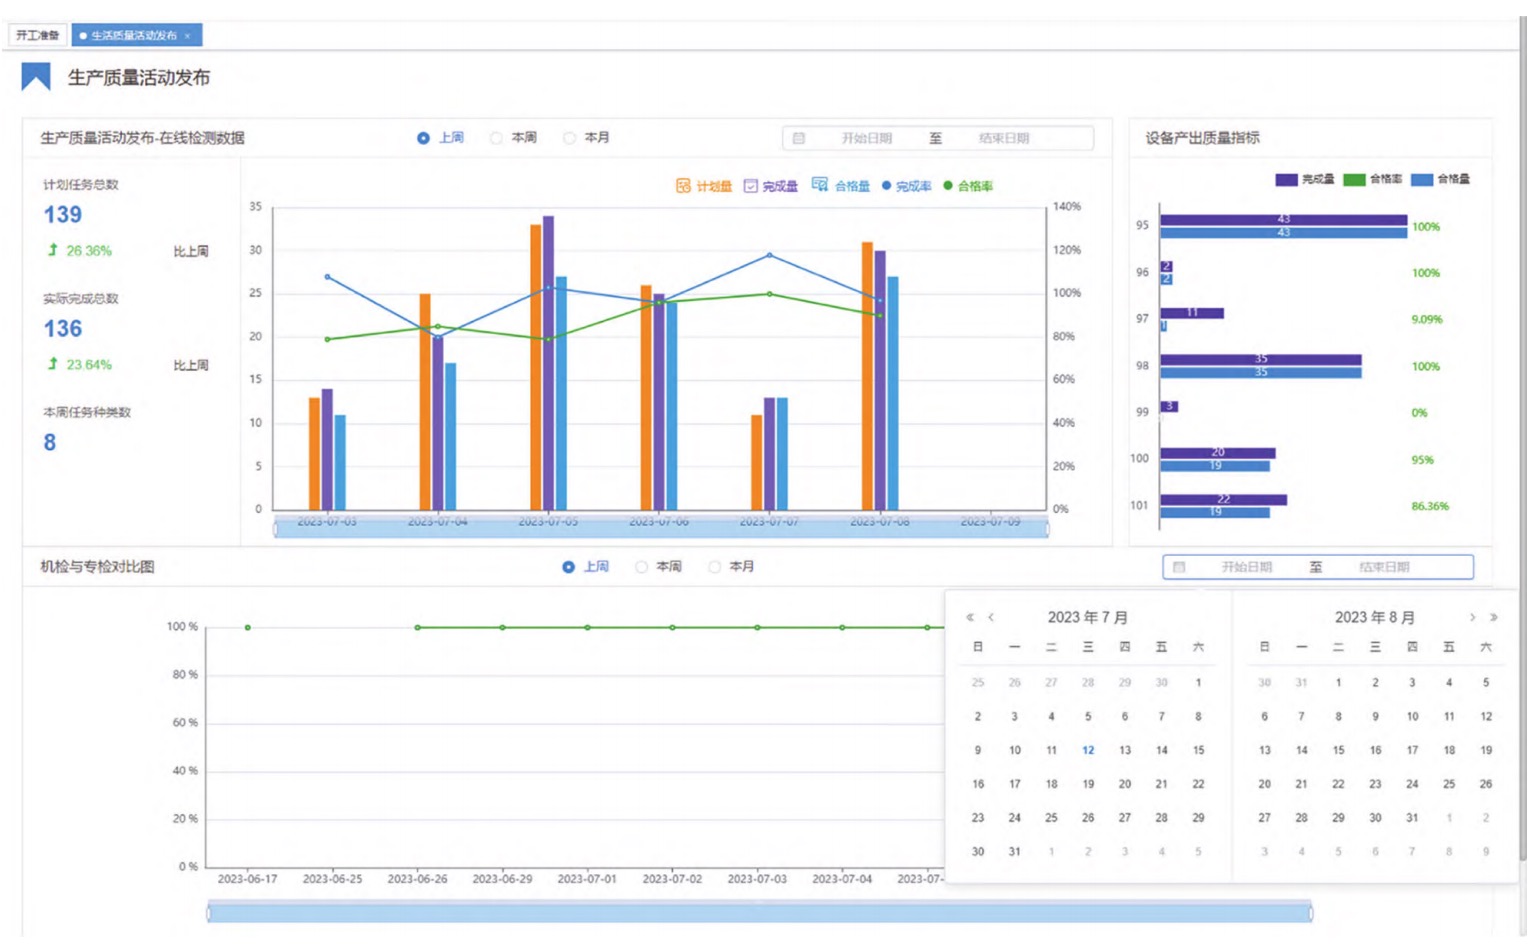Toggle the 合格量 legend icon in line chart
The height and width of the screenshot is (948, 1538).
pyautogui.click(x=819, y=185)
